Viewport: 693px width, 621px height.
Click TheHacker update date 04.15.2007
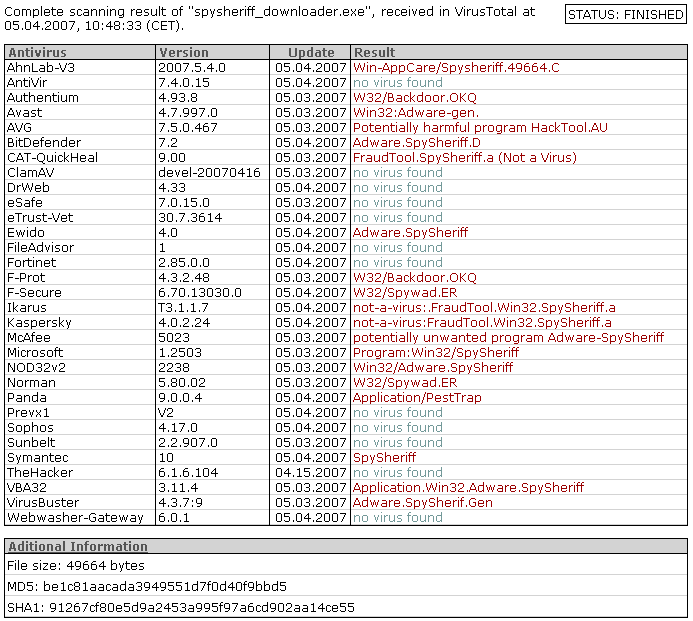310,473
